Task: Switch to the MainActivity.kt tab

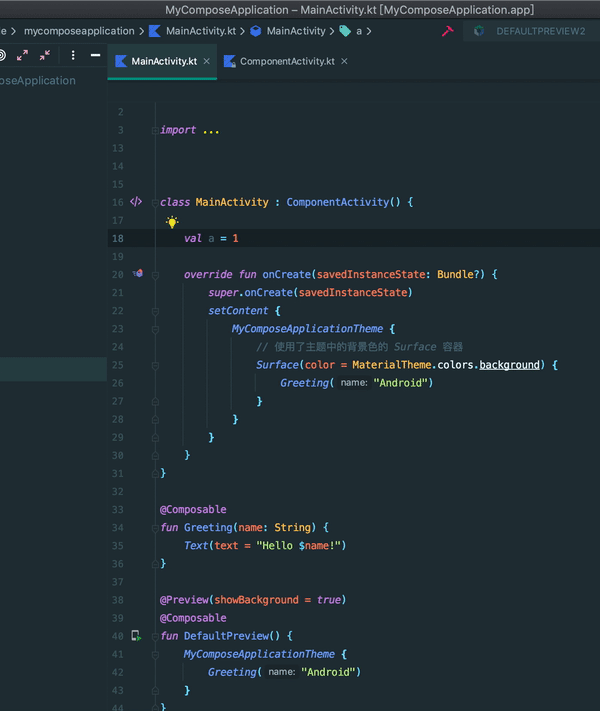Action: [162, 61]
